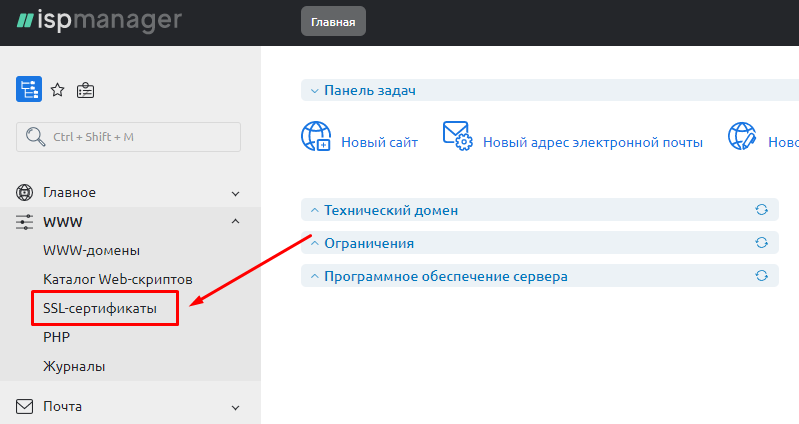Open WWW-домены menu item
Viewport: 799px width, 424px height.
click(x=92, y=250)
